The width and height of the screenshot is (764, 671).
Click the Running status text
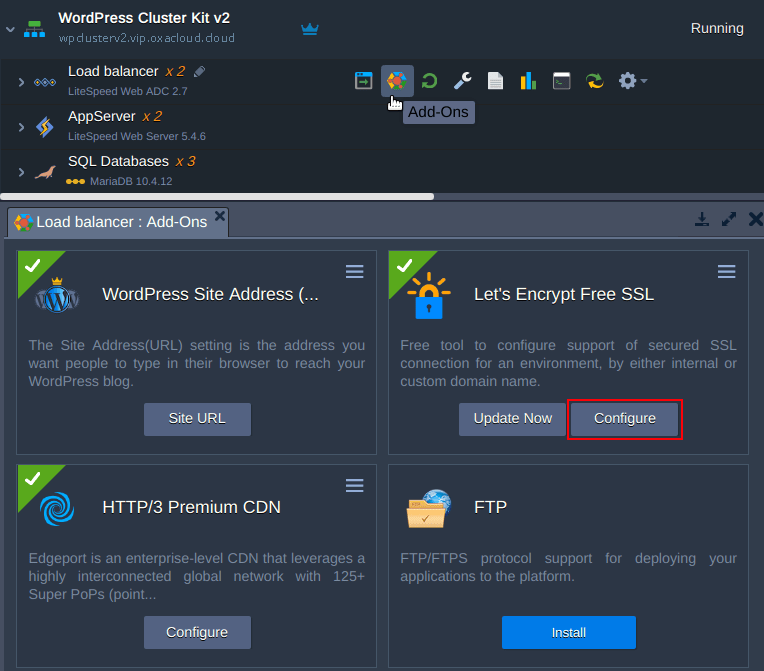[717, 29]
